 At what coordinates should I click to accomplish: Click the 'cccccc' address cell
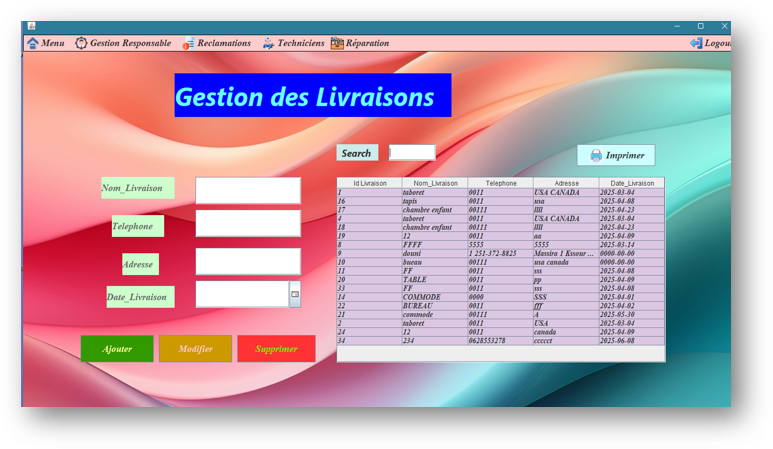tap(566, 341)
